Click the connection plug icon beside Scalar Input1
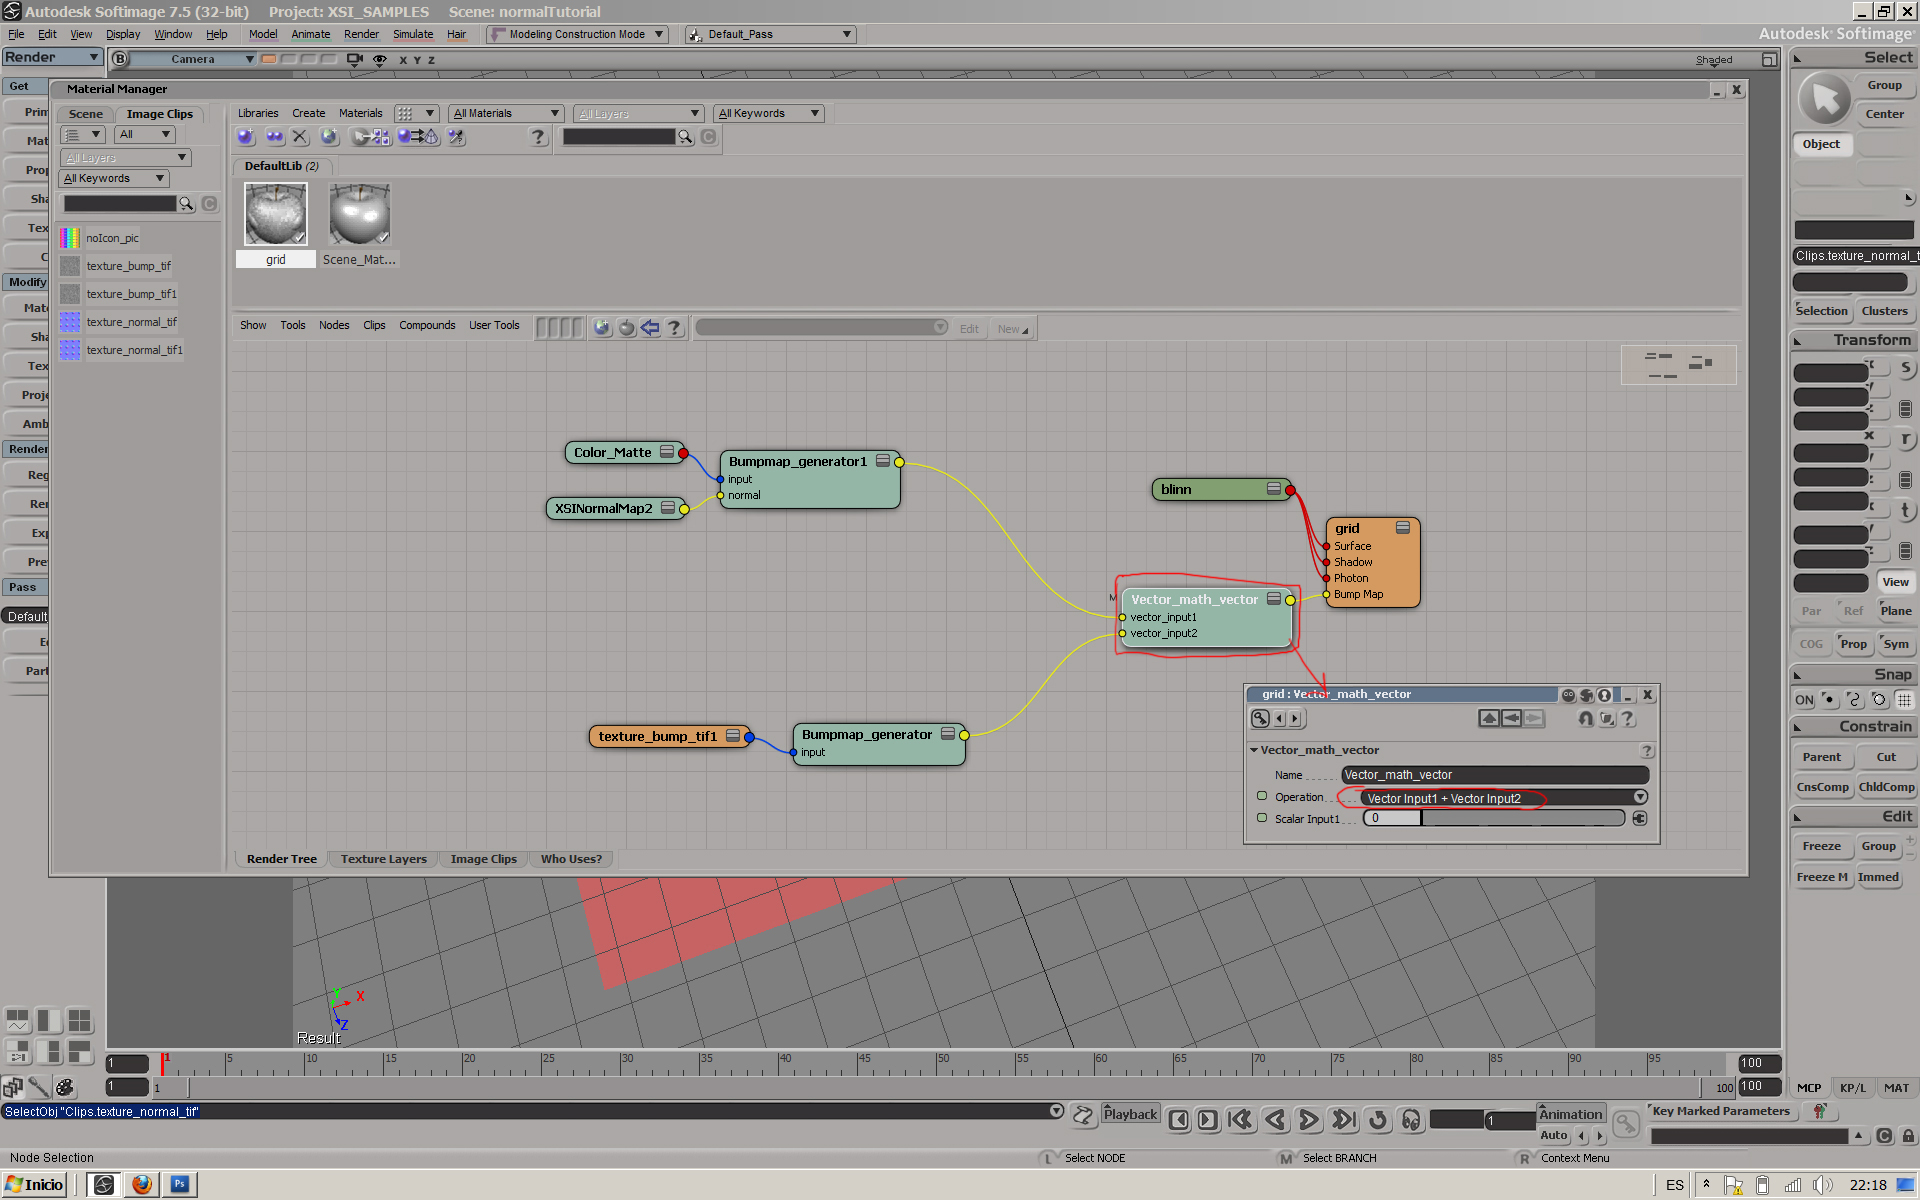Viewport: 1920px width, 1200px height. click(x=1639, y=818)
